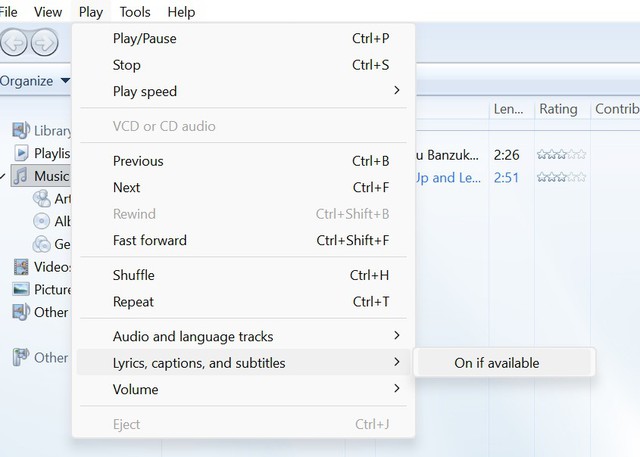The width and height of the screenshot is (640, 457).
Task: Close the open Play menu
Action: 91,12
